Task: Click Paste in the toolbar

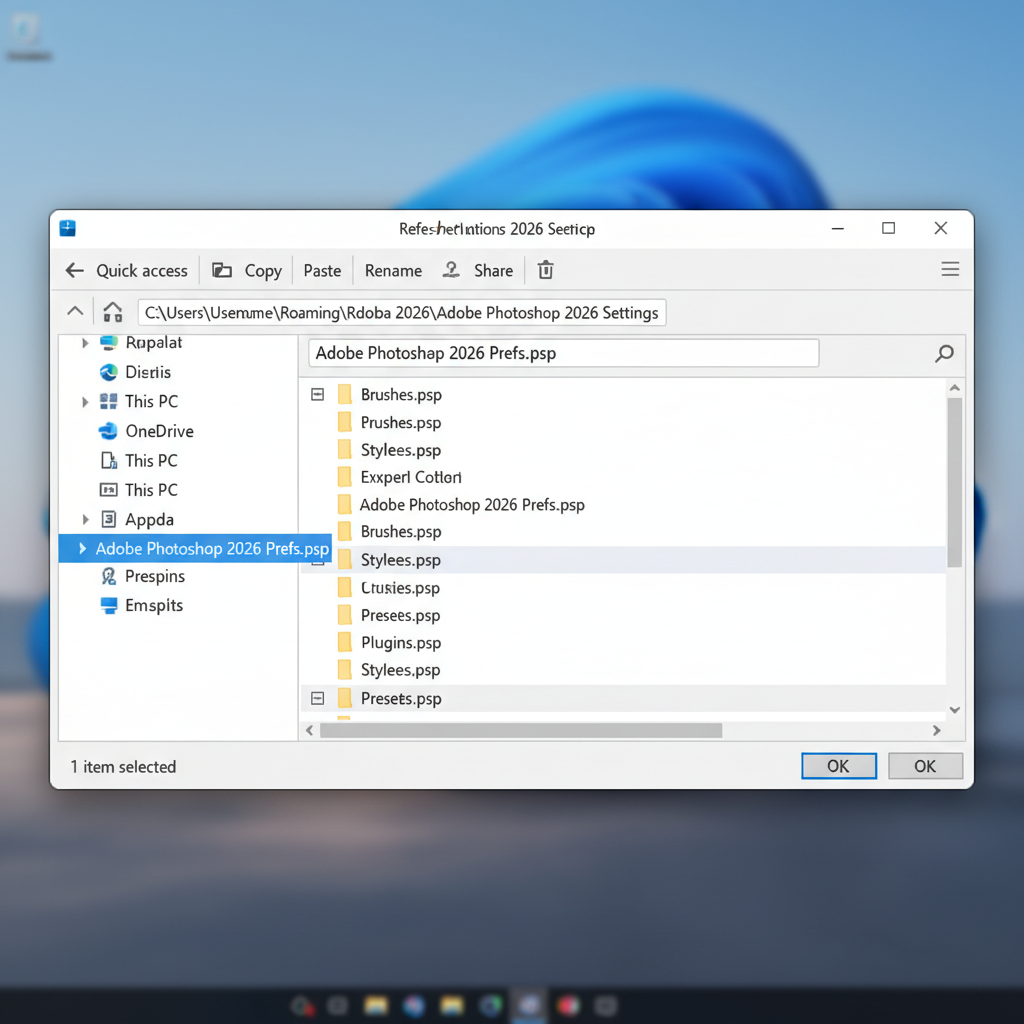Action: [322, 270]
